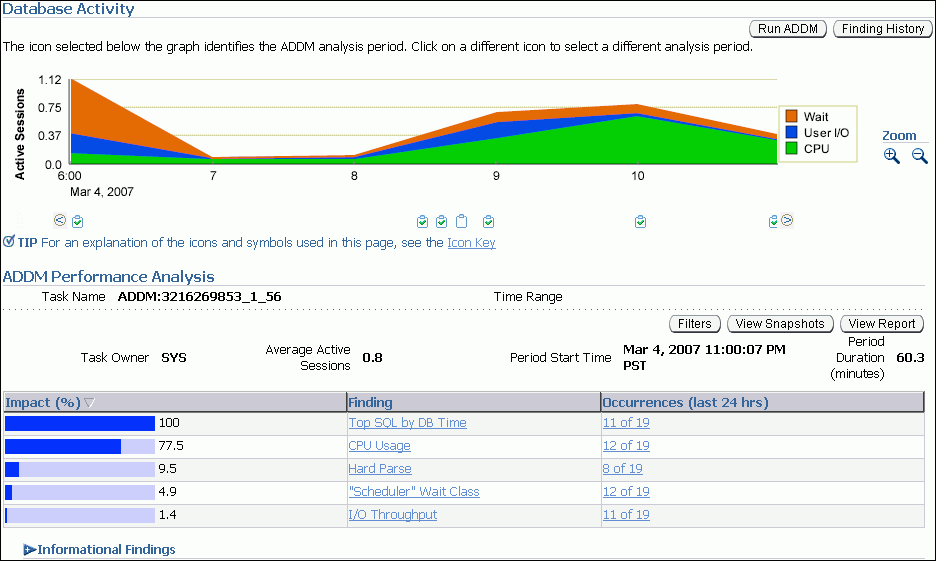Select the ADDM analysis icon below 10

640,221
